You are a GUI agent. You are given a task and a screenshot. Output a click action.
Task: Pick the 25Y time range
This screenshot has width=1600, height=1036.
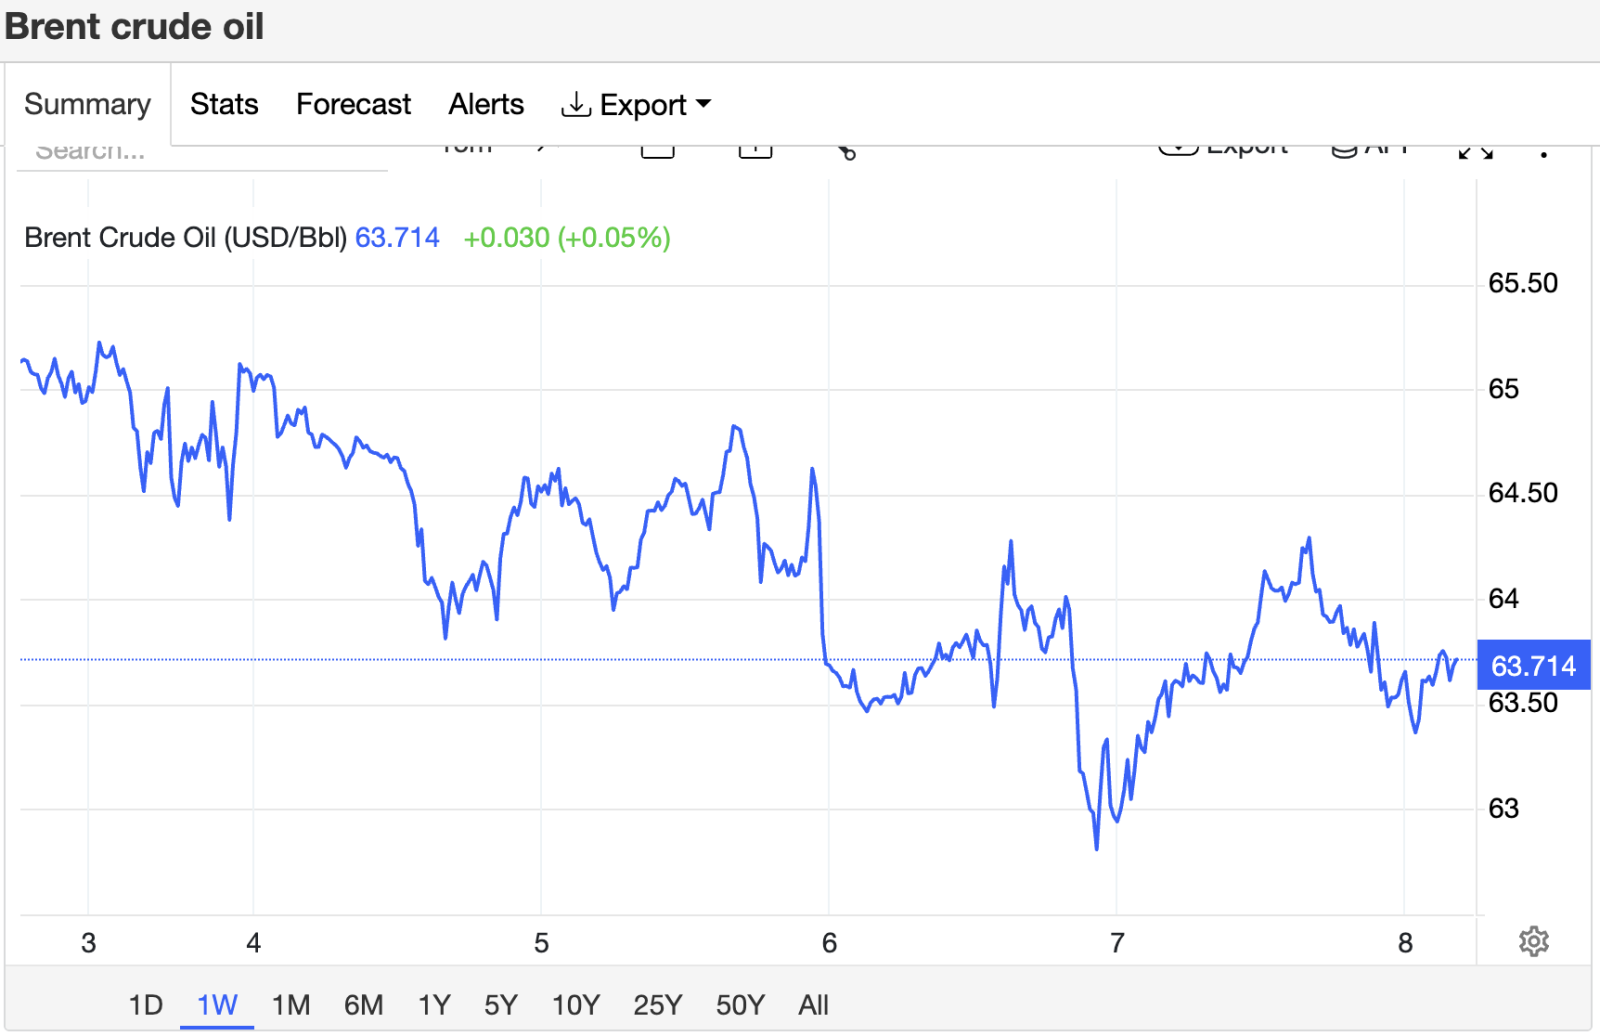click(x=657, y=1004)
